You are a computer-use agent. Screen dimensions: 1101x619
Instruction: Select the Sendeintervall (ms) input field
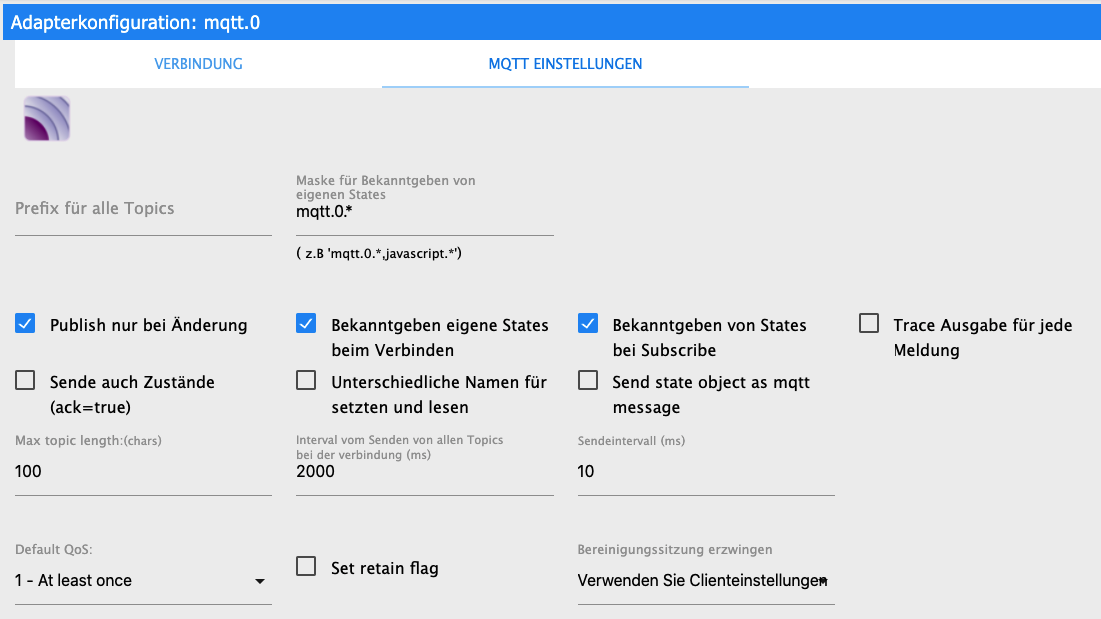coord(705,472)
